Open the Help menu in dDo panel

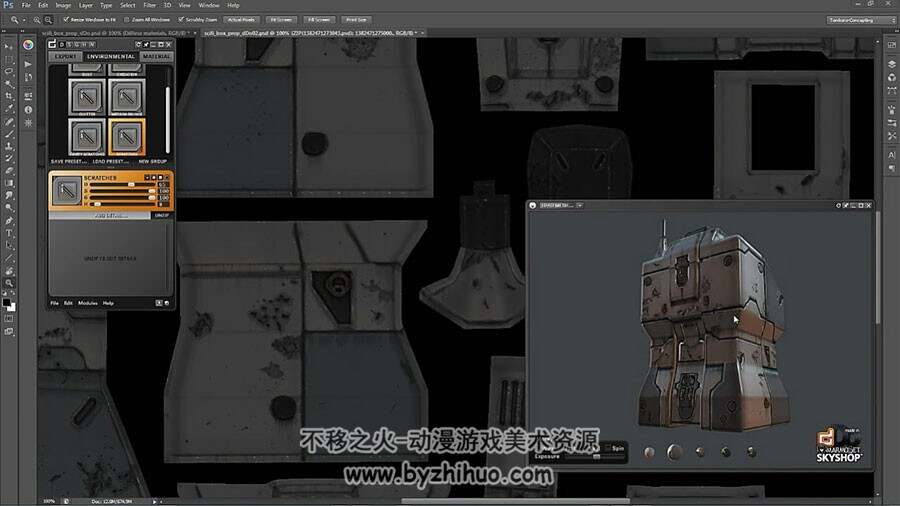point(108,303)
